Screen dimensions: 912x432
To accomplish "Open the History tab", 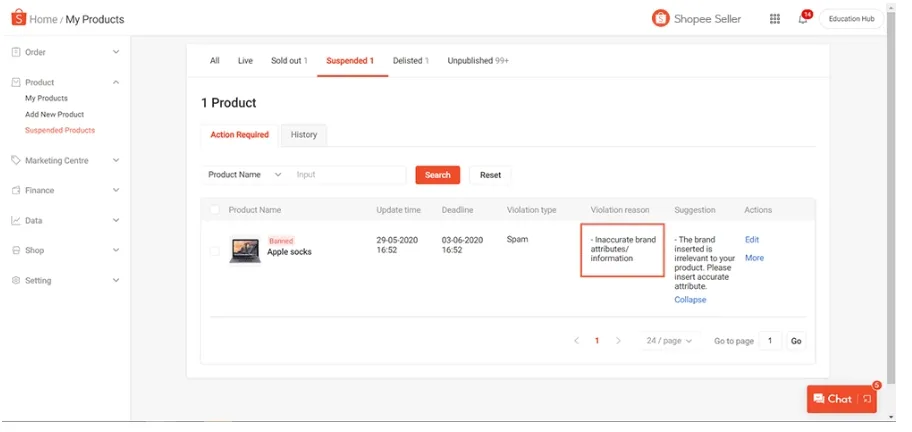I will coord(304,135).
